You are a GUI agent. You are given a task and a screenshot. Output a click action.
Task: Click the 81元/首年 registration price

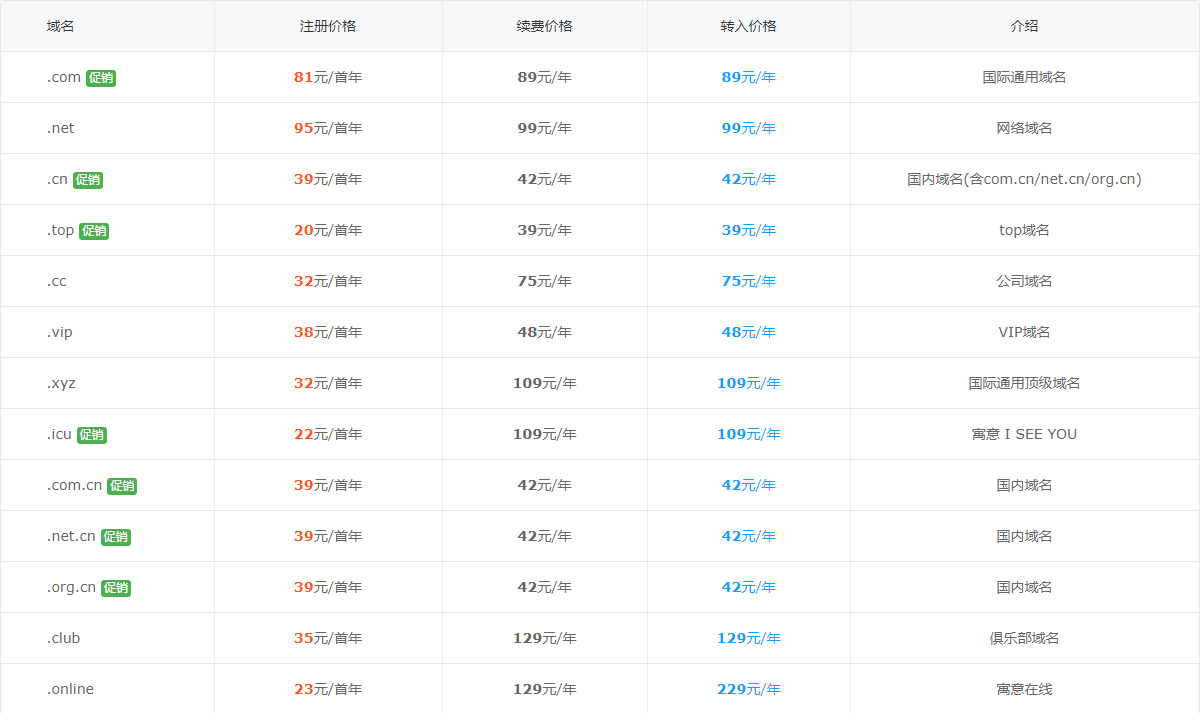[328, 77]
